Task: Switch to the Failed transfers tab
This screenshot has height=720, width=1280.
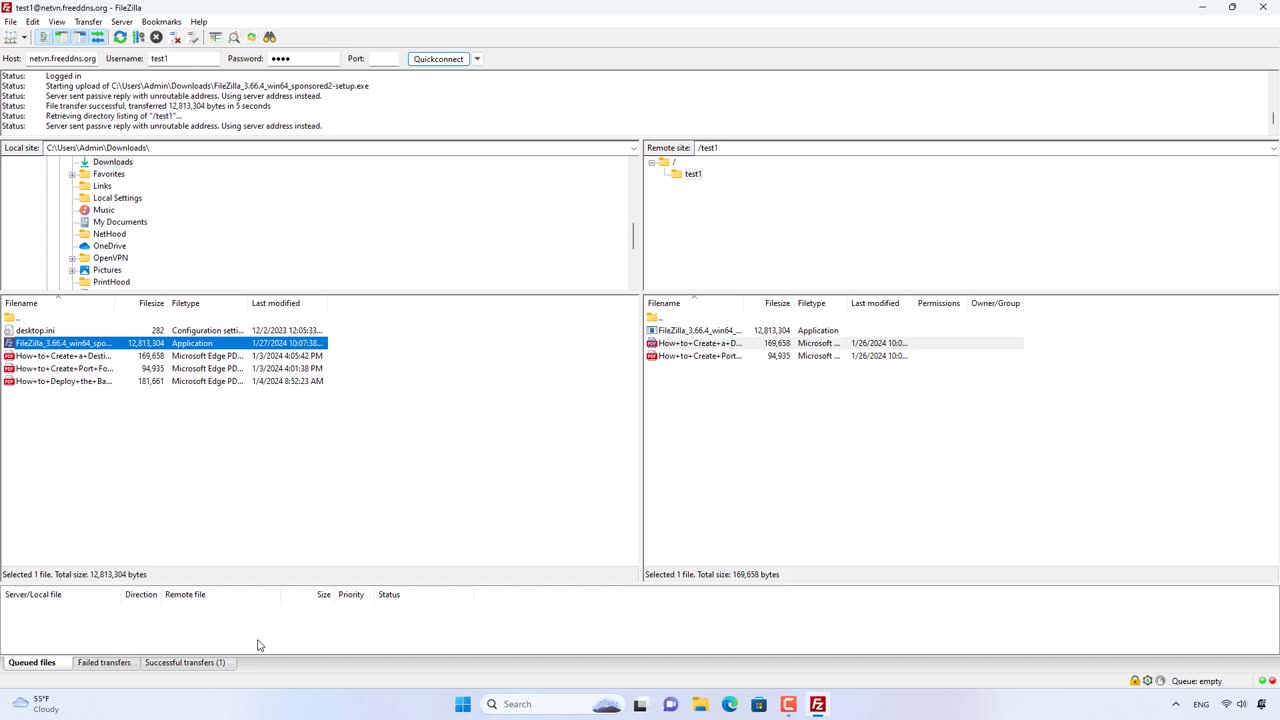Action: click(x=104, y=663)
